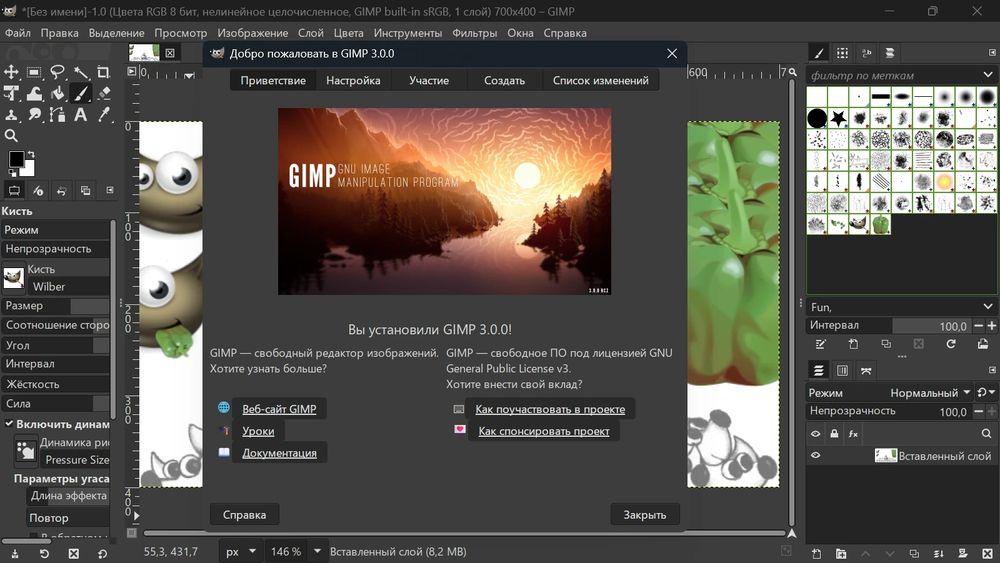The height and width of the screenshot is (563, 1000).
Task: Swap foreground and background colors
Action: point(31,155)
